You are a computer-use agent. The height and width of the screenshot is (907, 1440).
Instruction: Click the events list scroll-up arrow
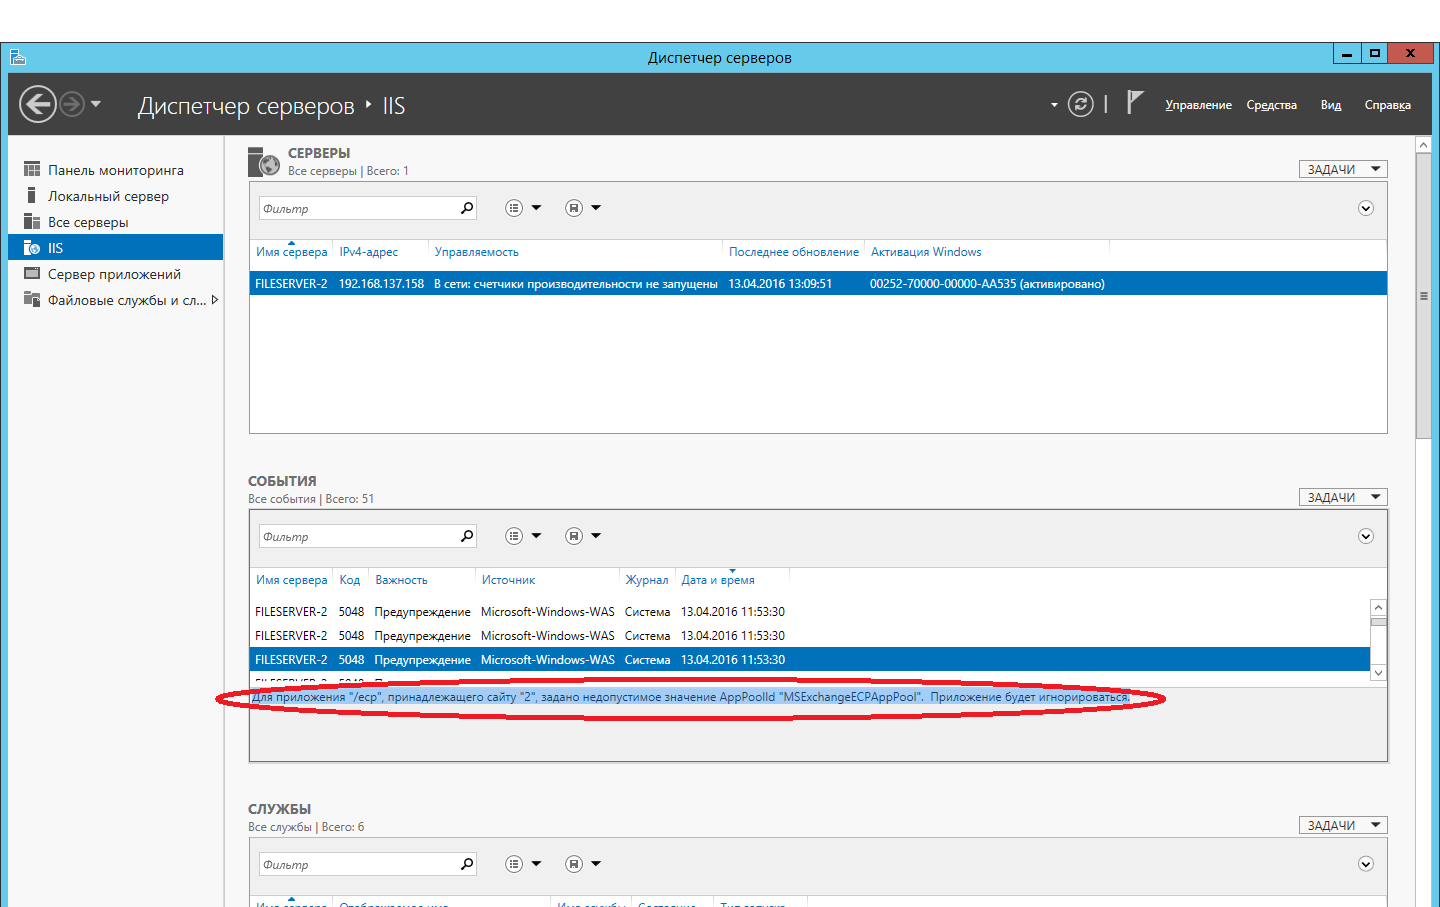point(1378,607)
